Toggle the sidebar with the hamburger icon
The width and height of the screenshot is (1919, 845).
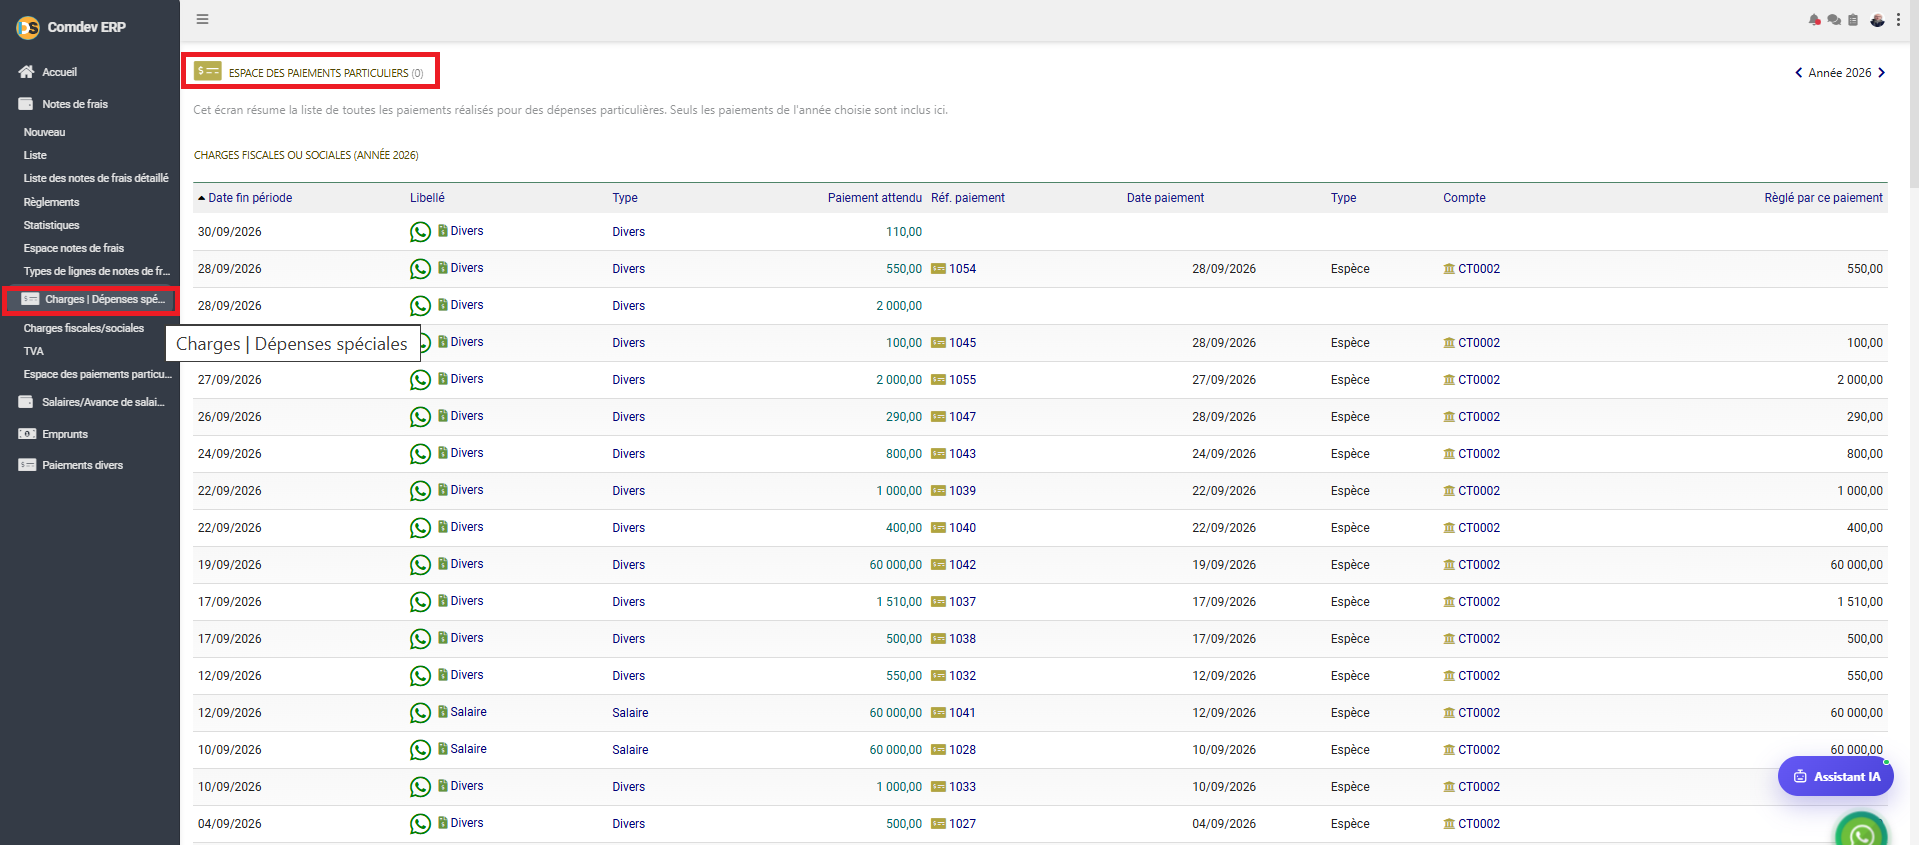pyautogui.click(x=202, y=19)
